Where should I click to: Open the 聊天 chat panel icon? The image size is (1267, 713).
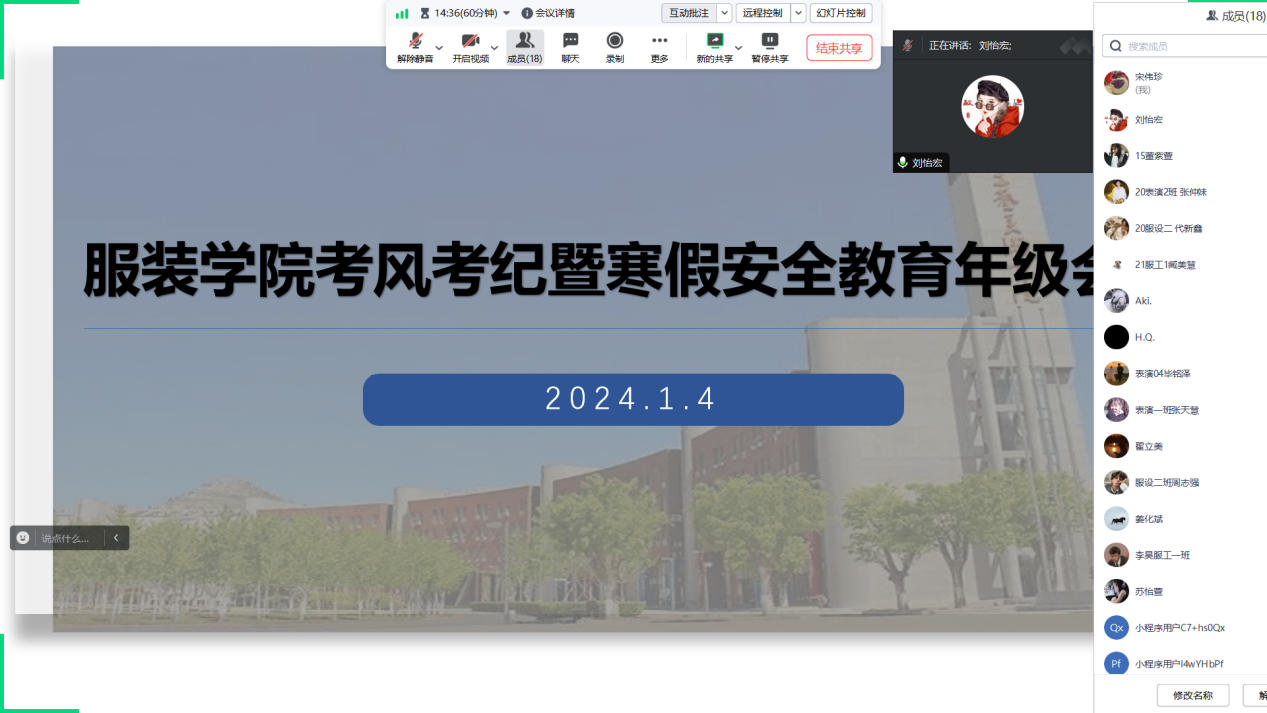pos(570,41)
